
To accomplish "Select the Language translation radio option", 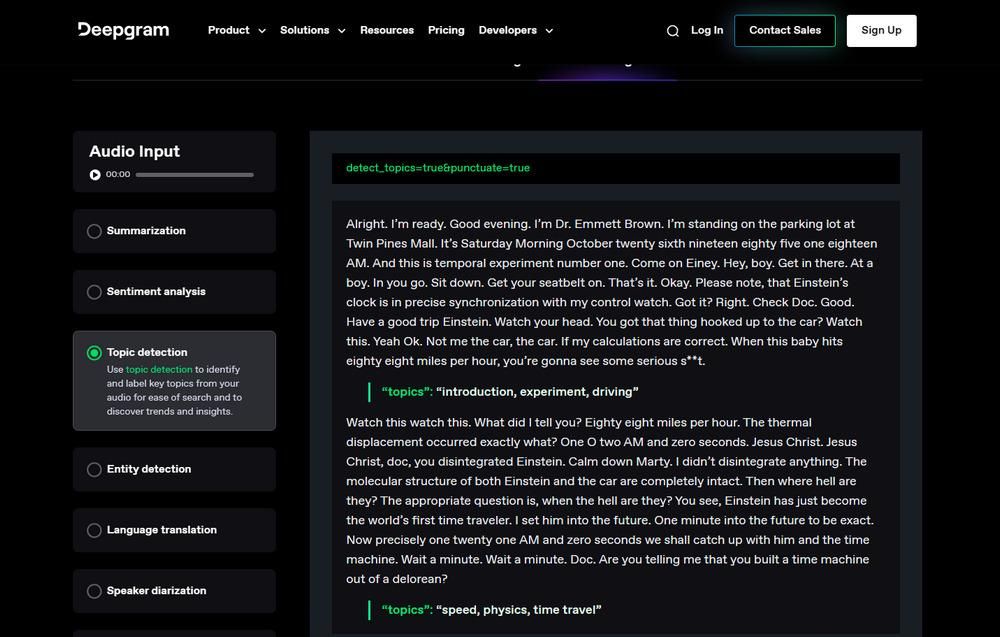I will tap(94, 531).
